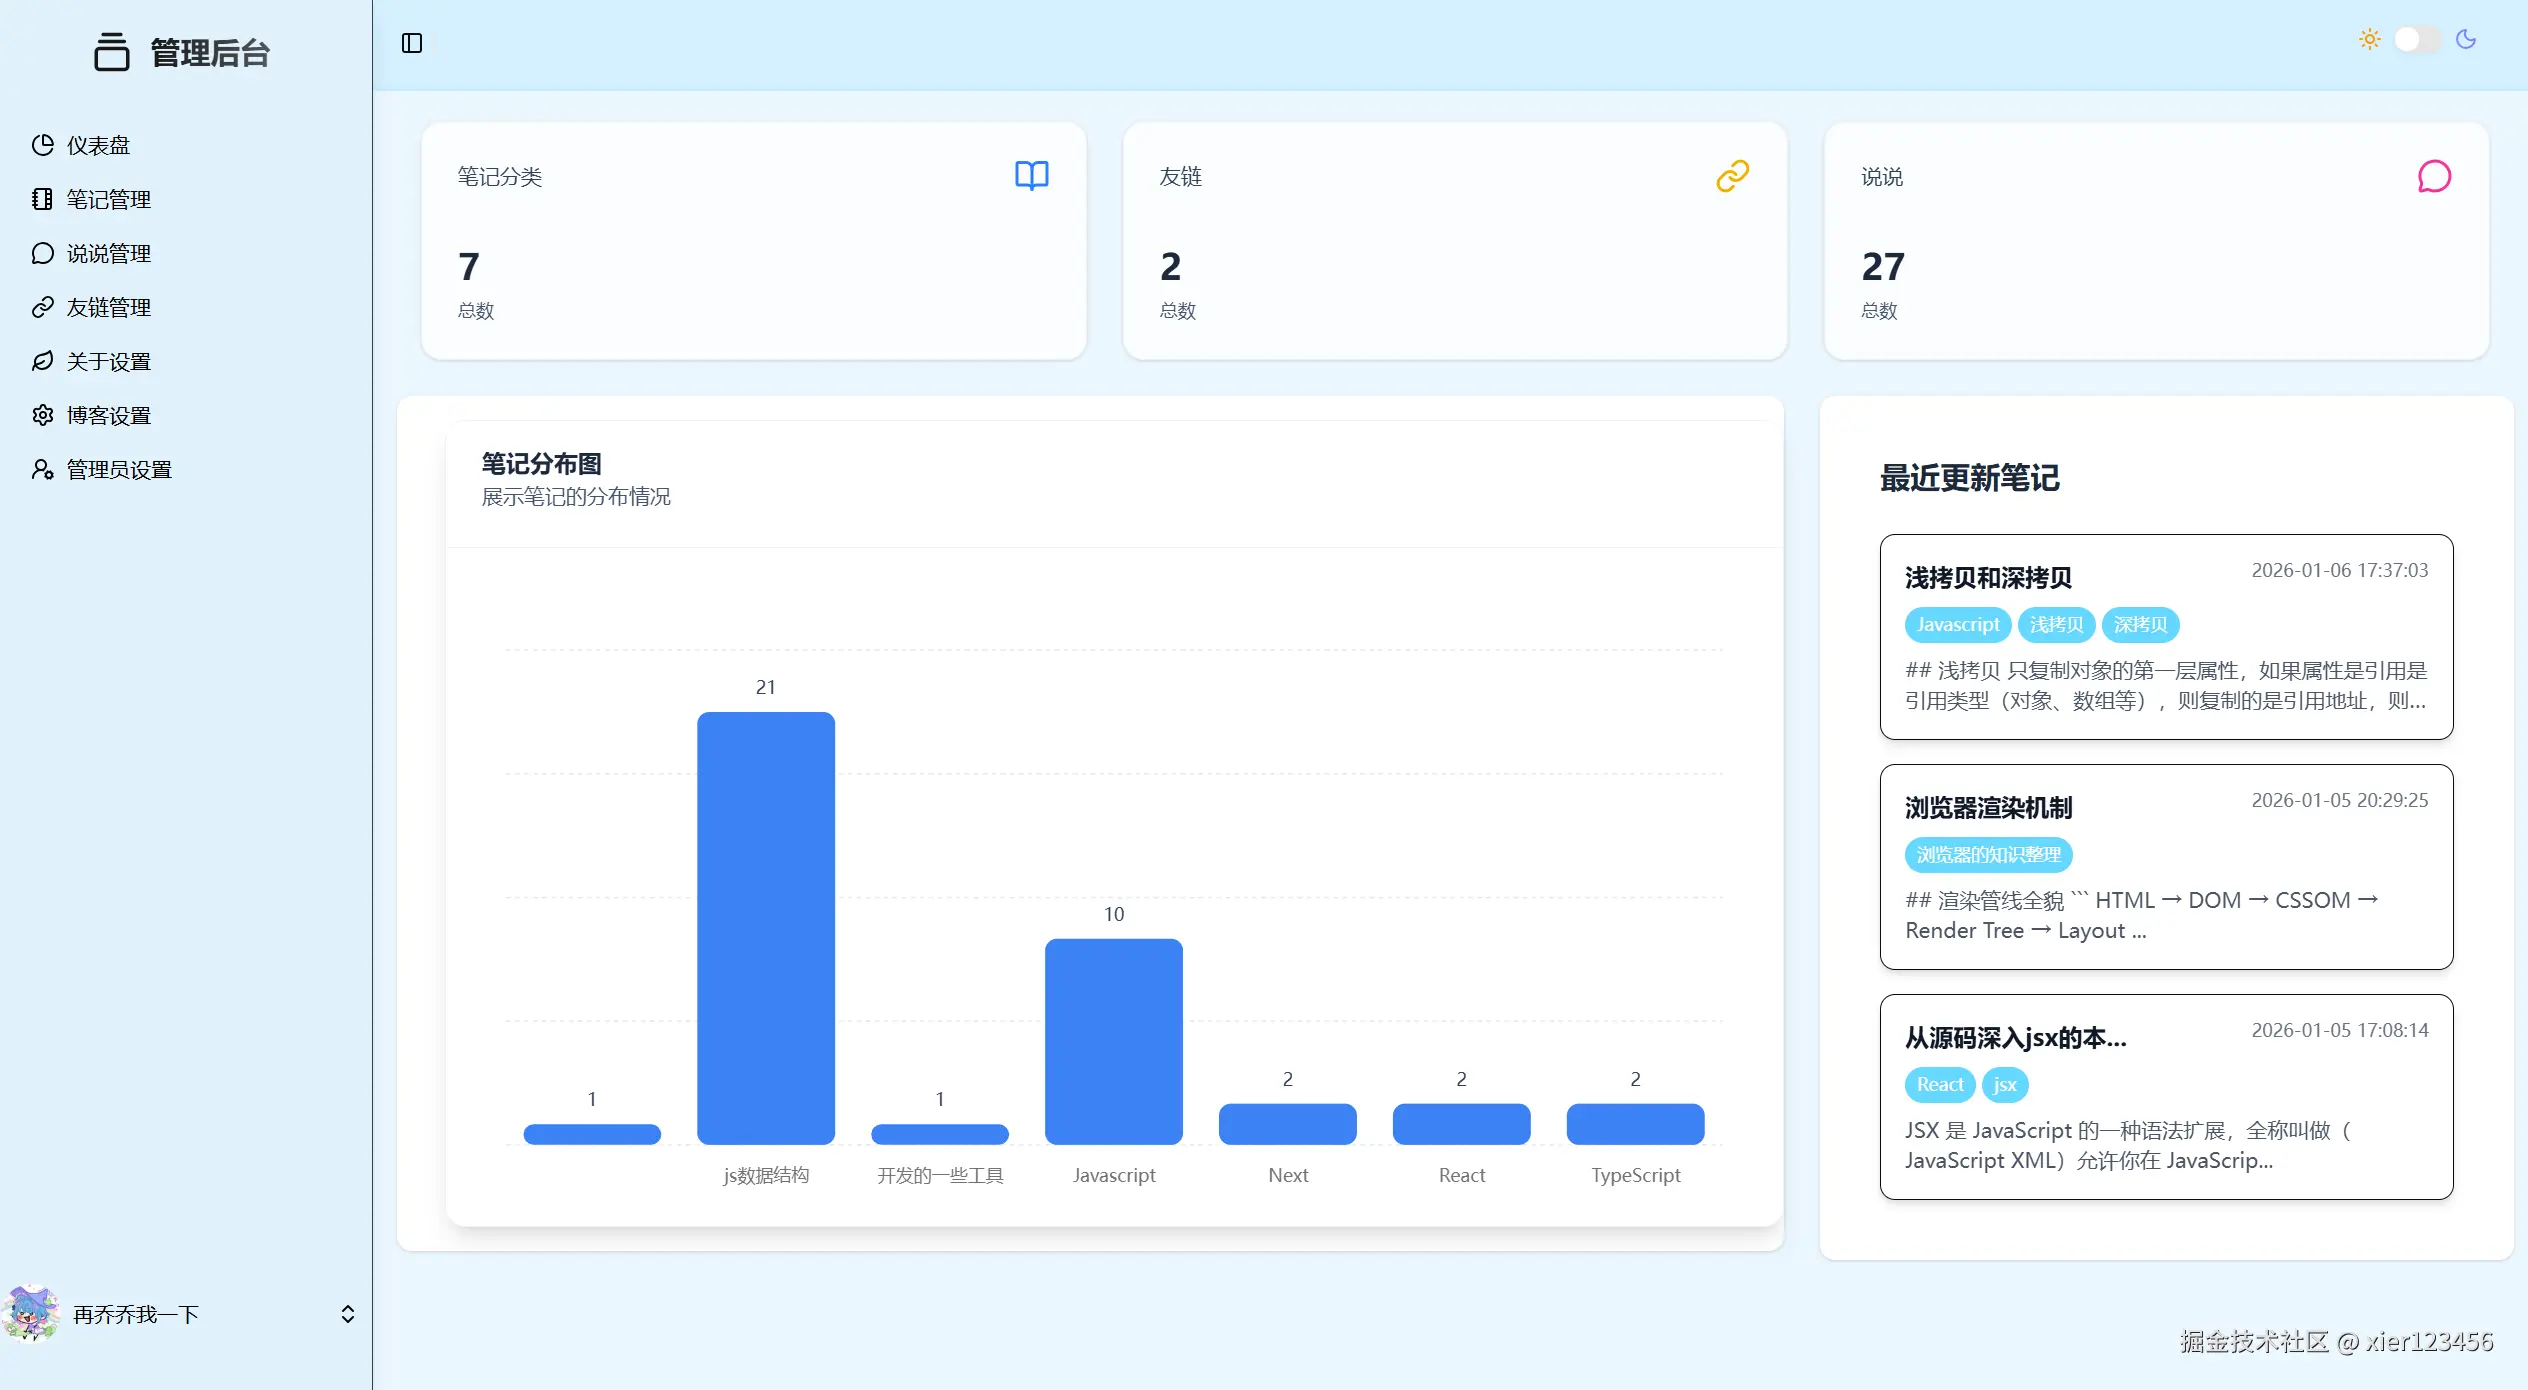Open 仪表盘 in the sidebar
The image size is (2528, 1390).
pyautogui.click(x=98, y=146)
